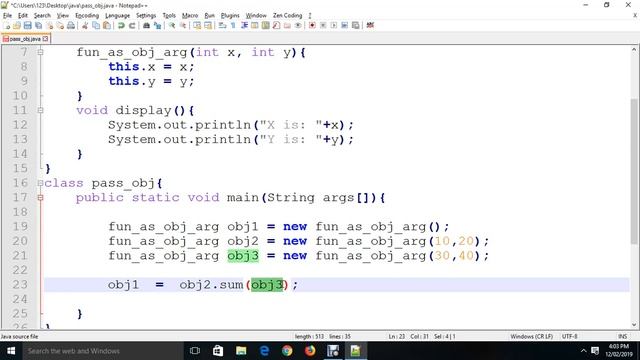Click the vertical scrollbar up arrow

(x=634, y=50)
